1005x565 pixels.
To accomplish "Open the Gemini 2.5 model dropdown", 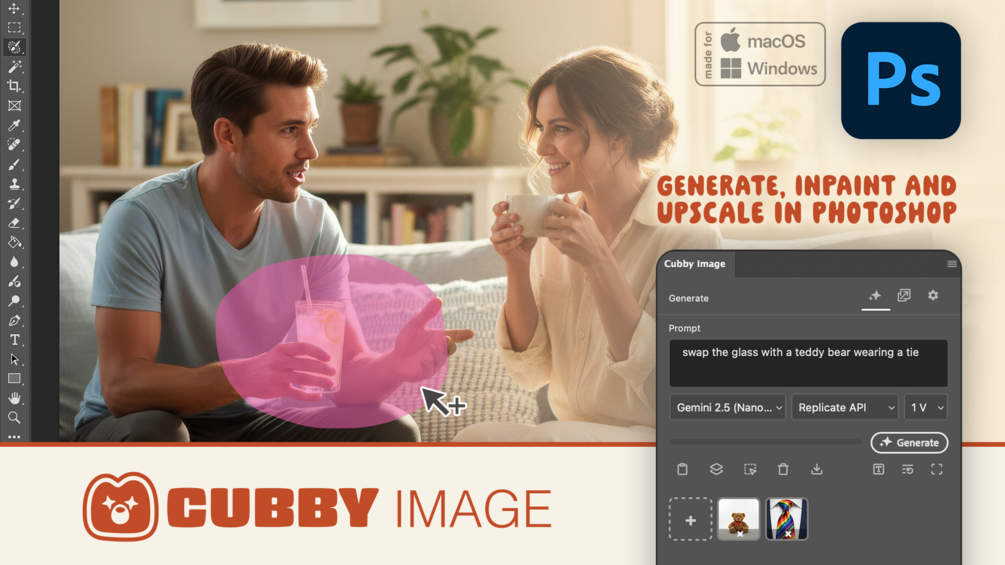I will click(727, 407).
